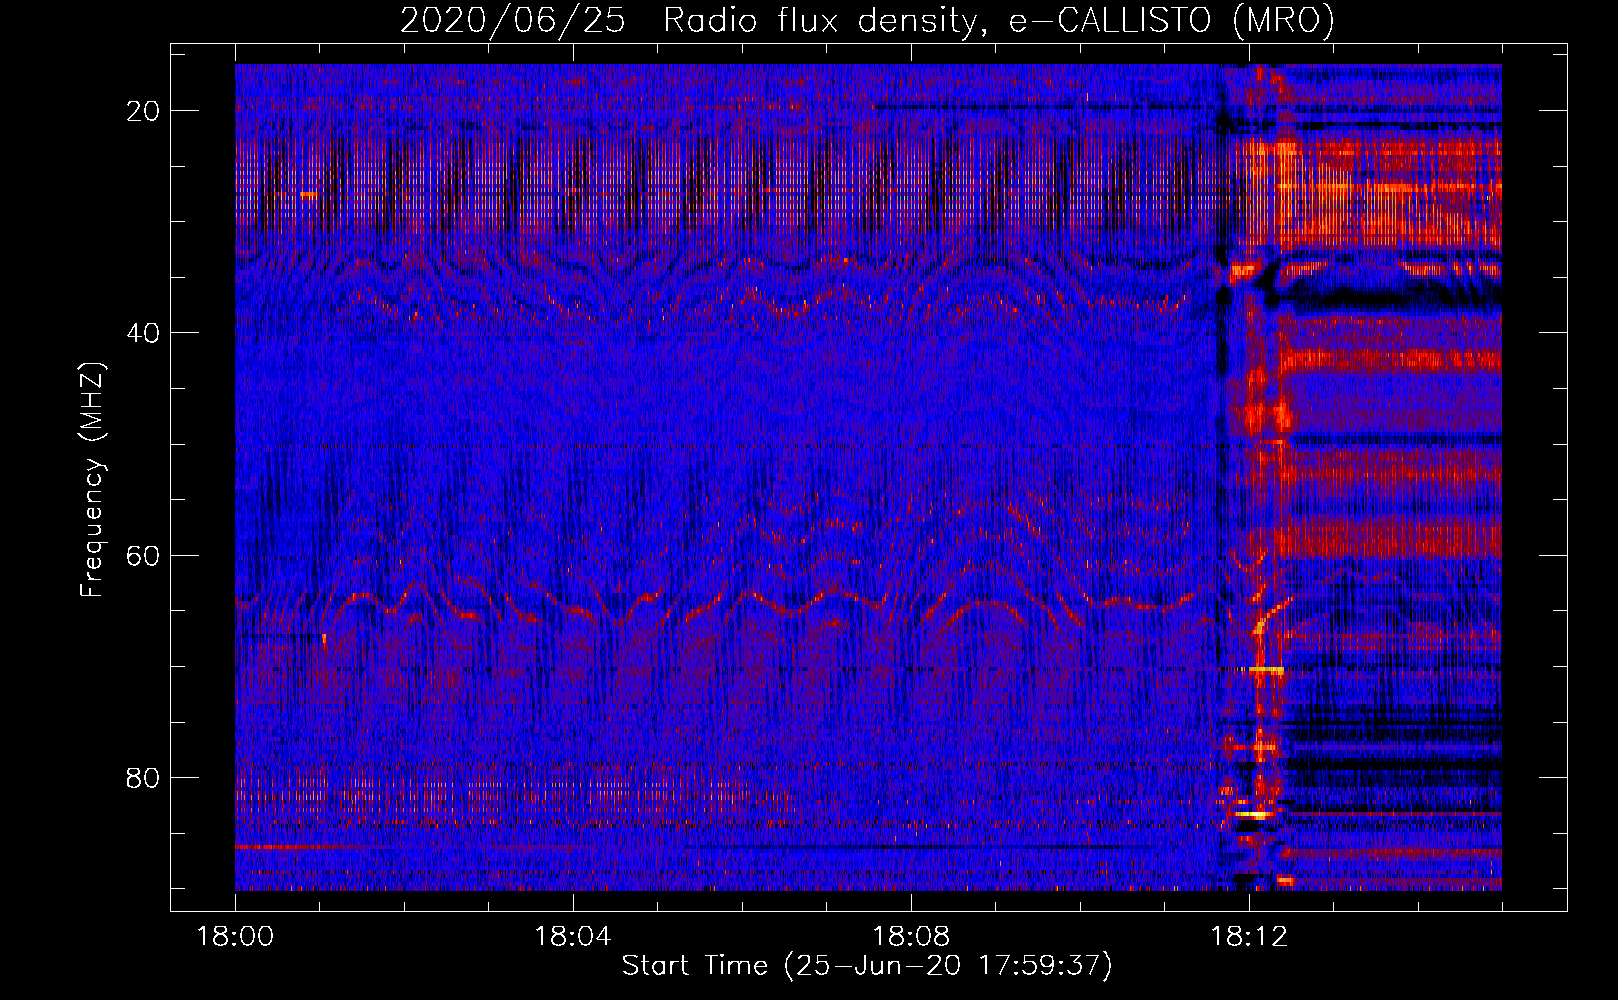This screenshot has height=1000, width=1618.
Task: Click the "18:08" time tick label
Action: 911,937
